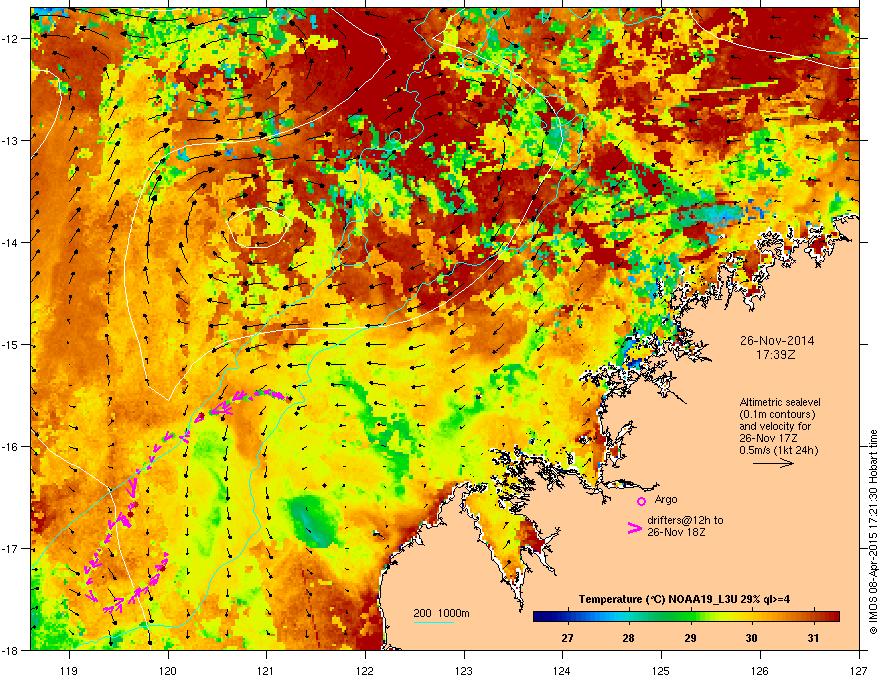
Task: Click the '0.5m/s (1kt 24h)' text
Action: tap(778, 450)
